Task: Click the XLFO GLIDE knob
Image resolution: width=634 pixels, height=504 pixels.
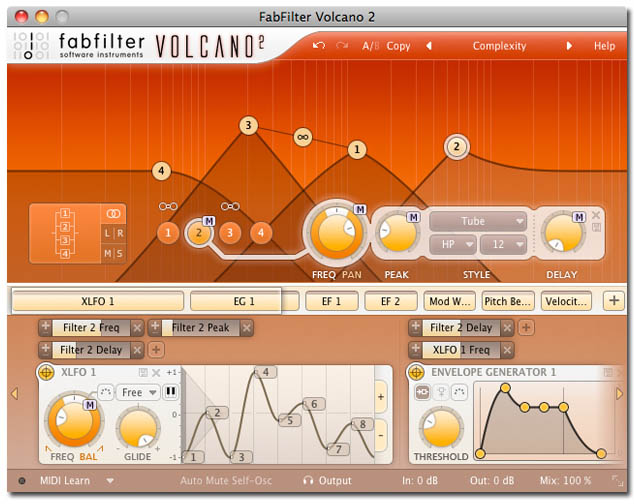Action: [138, 428]
